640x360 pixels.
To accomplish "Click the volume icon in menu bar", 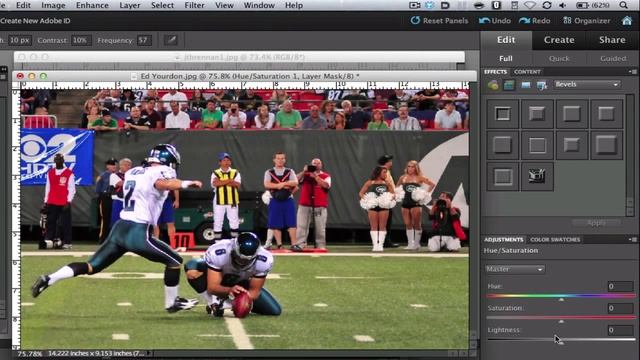I will tap(563, 5).
